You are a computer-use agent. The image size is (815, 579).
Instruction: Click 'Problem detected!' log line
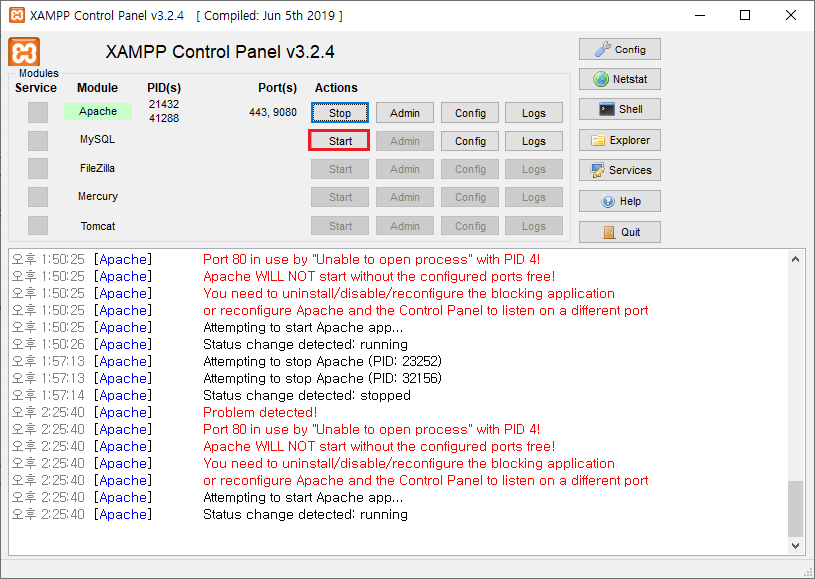(260, 412)
